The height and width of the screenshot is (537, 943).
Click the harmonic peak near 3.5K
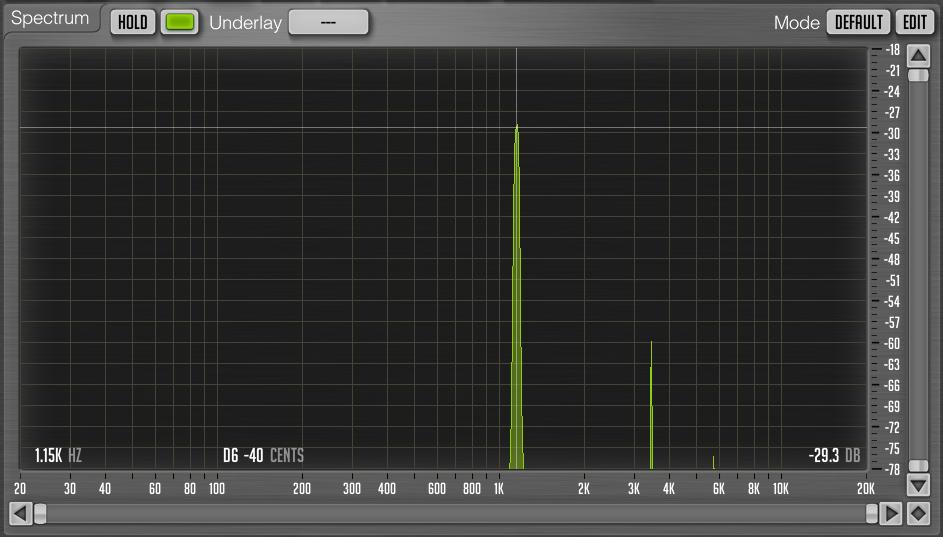point(651,405)
